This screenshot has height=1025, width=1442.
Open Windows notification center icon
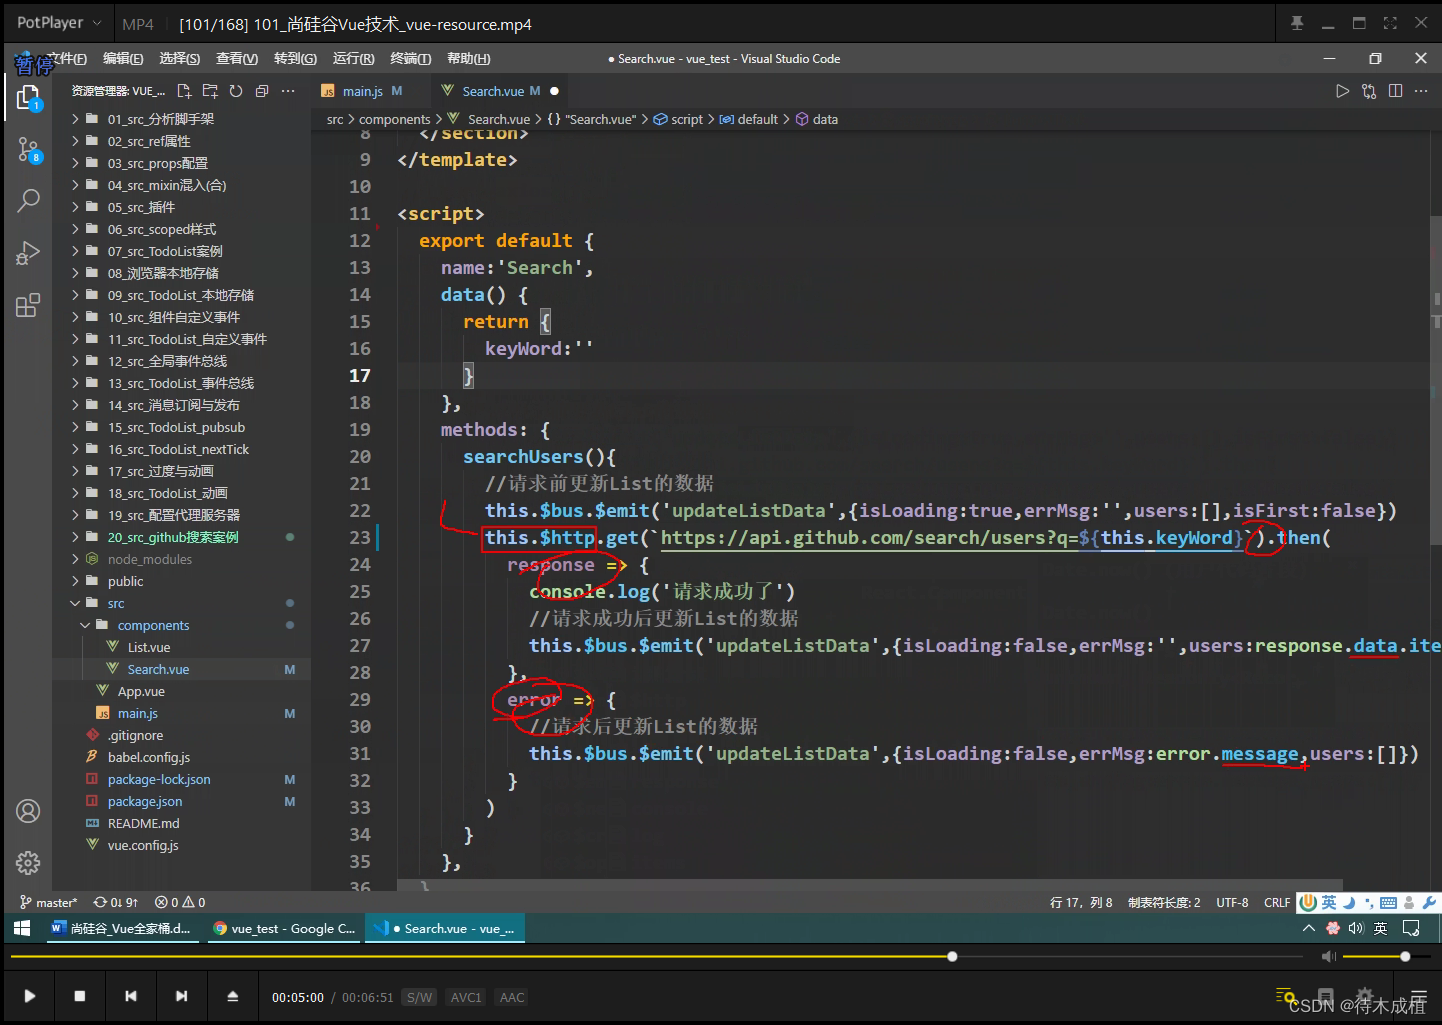[x=1411, y=928]
